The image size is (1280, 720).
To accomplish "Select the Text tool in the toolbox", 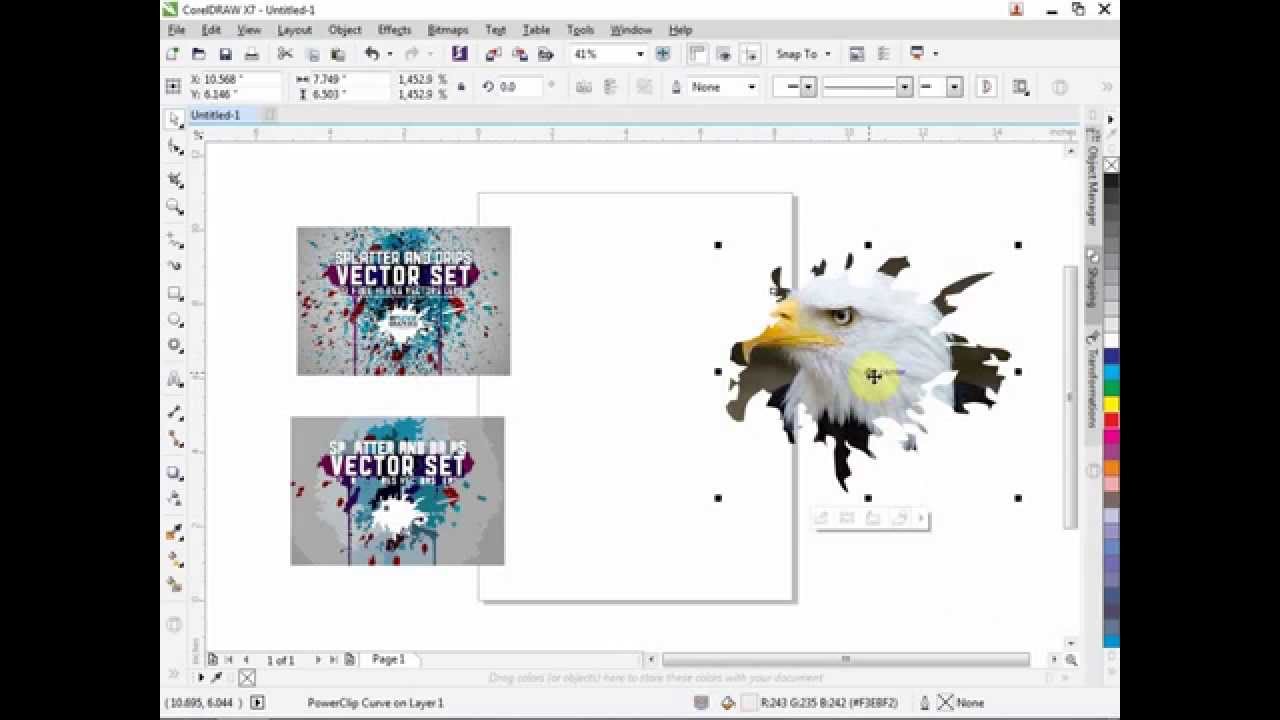I will pos(175,379).
